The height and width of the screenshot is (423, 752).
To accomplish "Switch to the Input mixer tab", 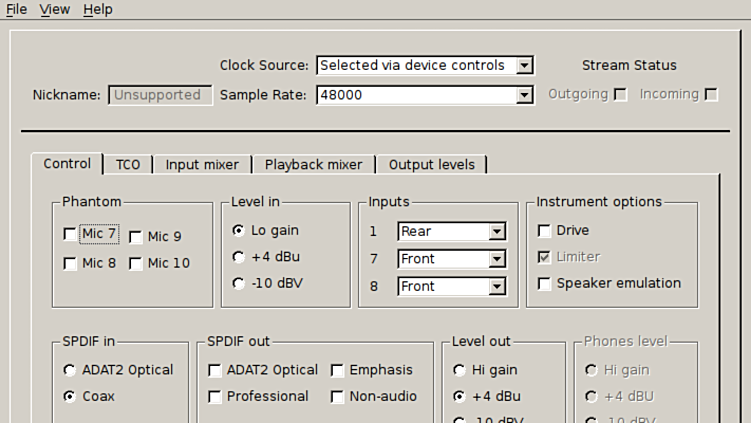I will tap(202, 165).
